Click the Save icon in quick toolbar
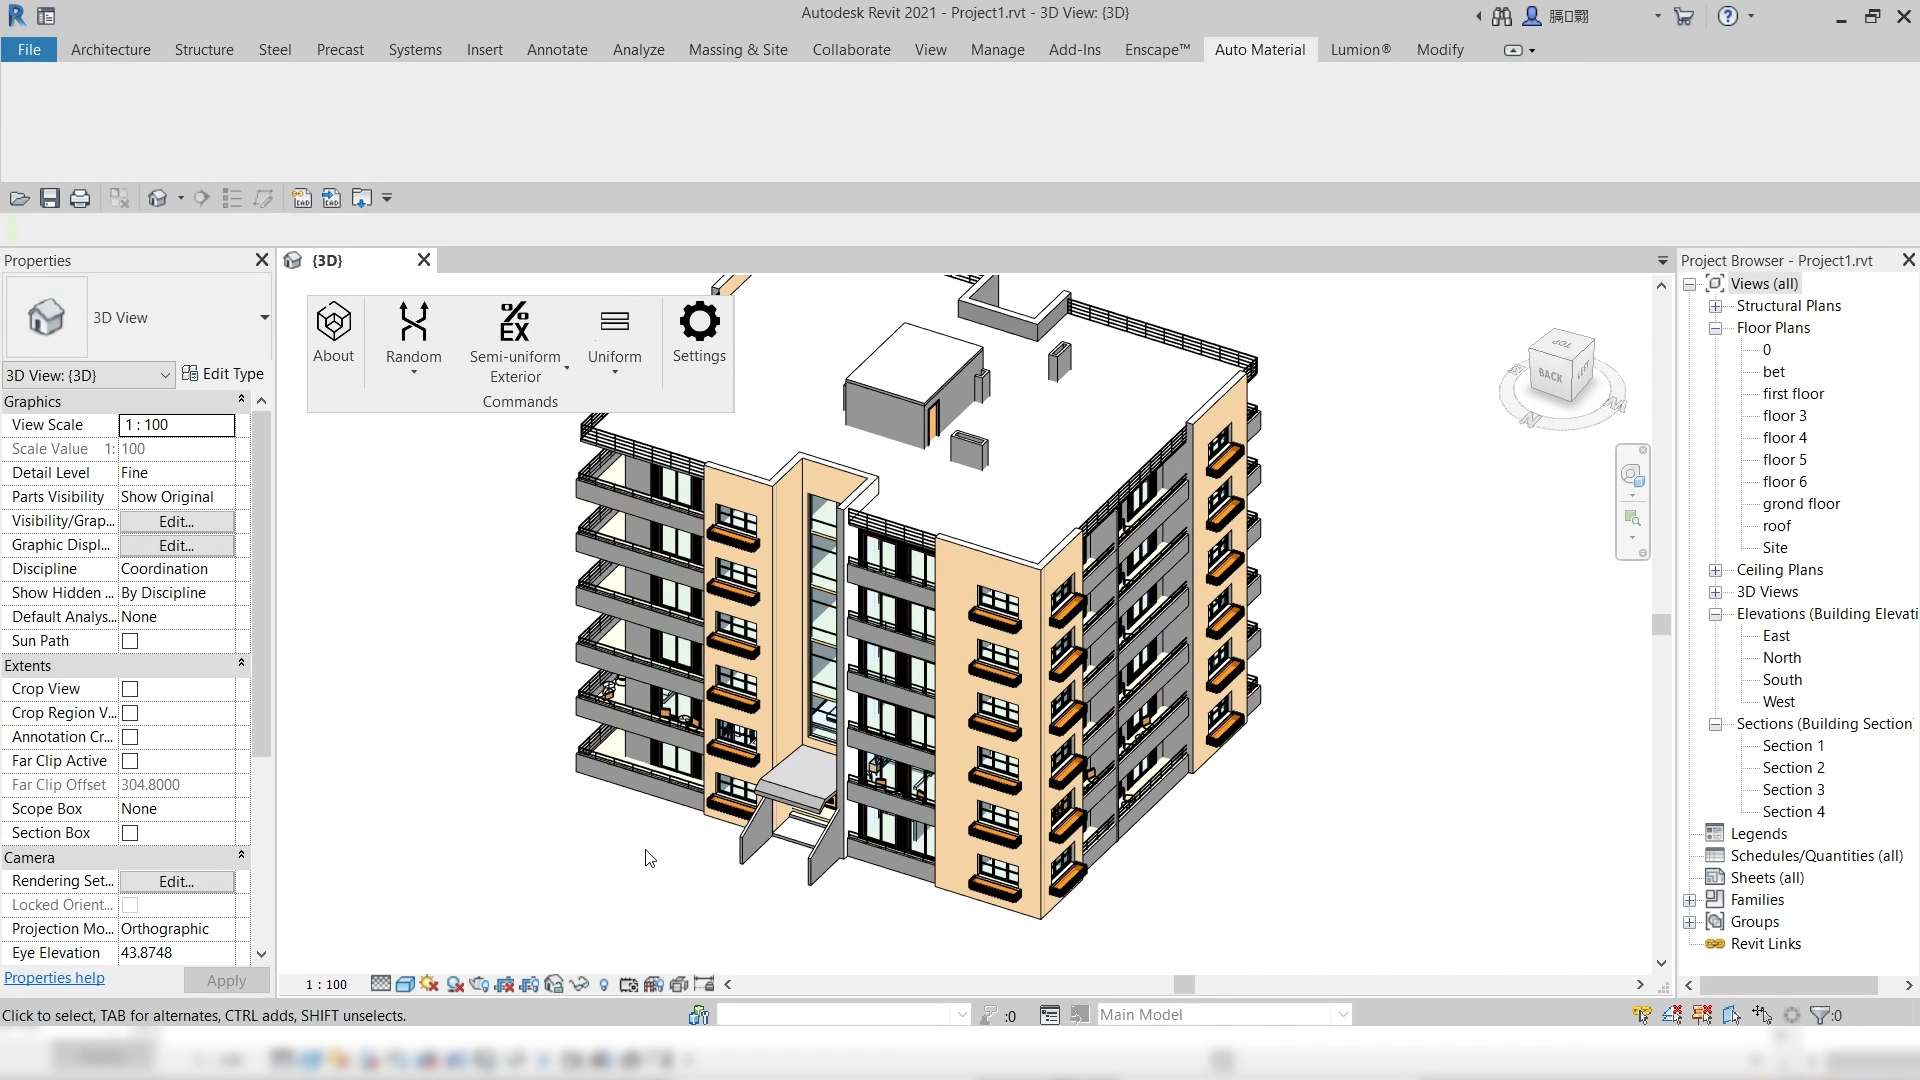This screenshot has width=1920, height=1080. click(x=50, y=198)
